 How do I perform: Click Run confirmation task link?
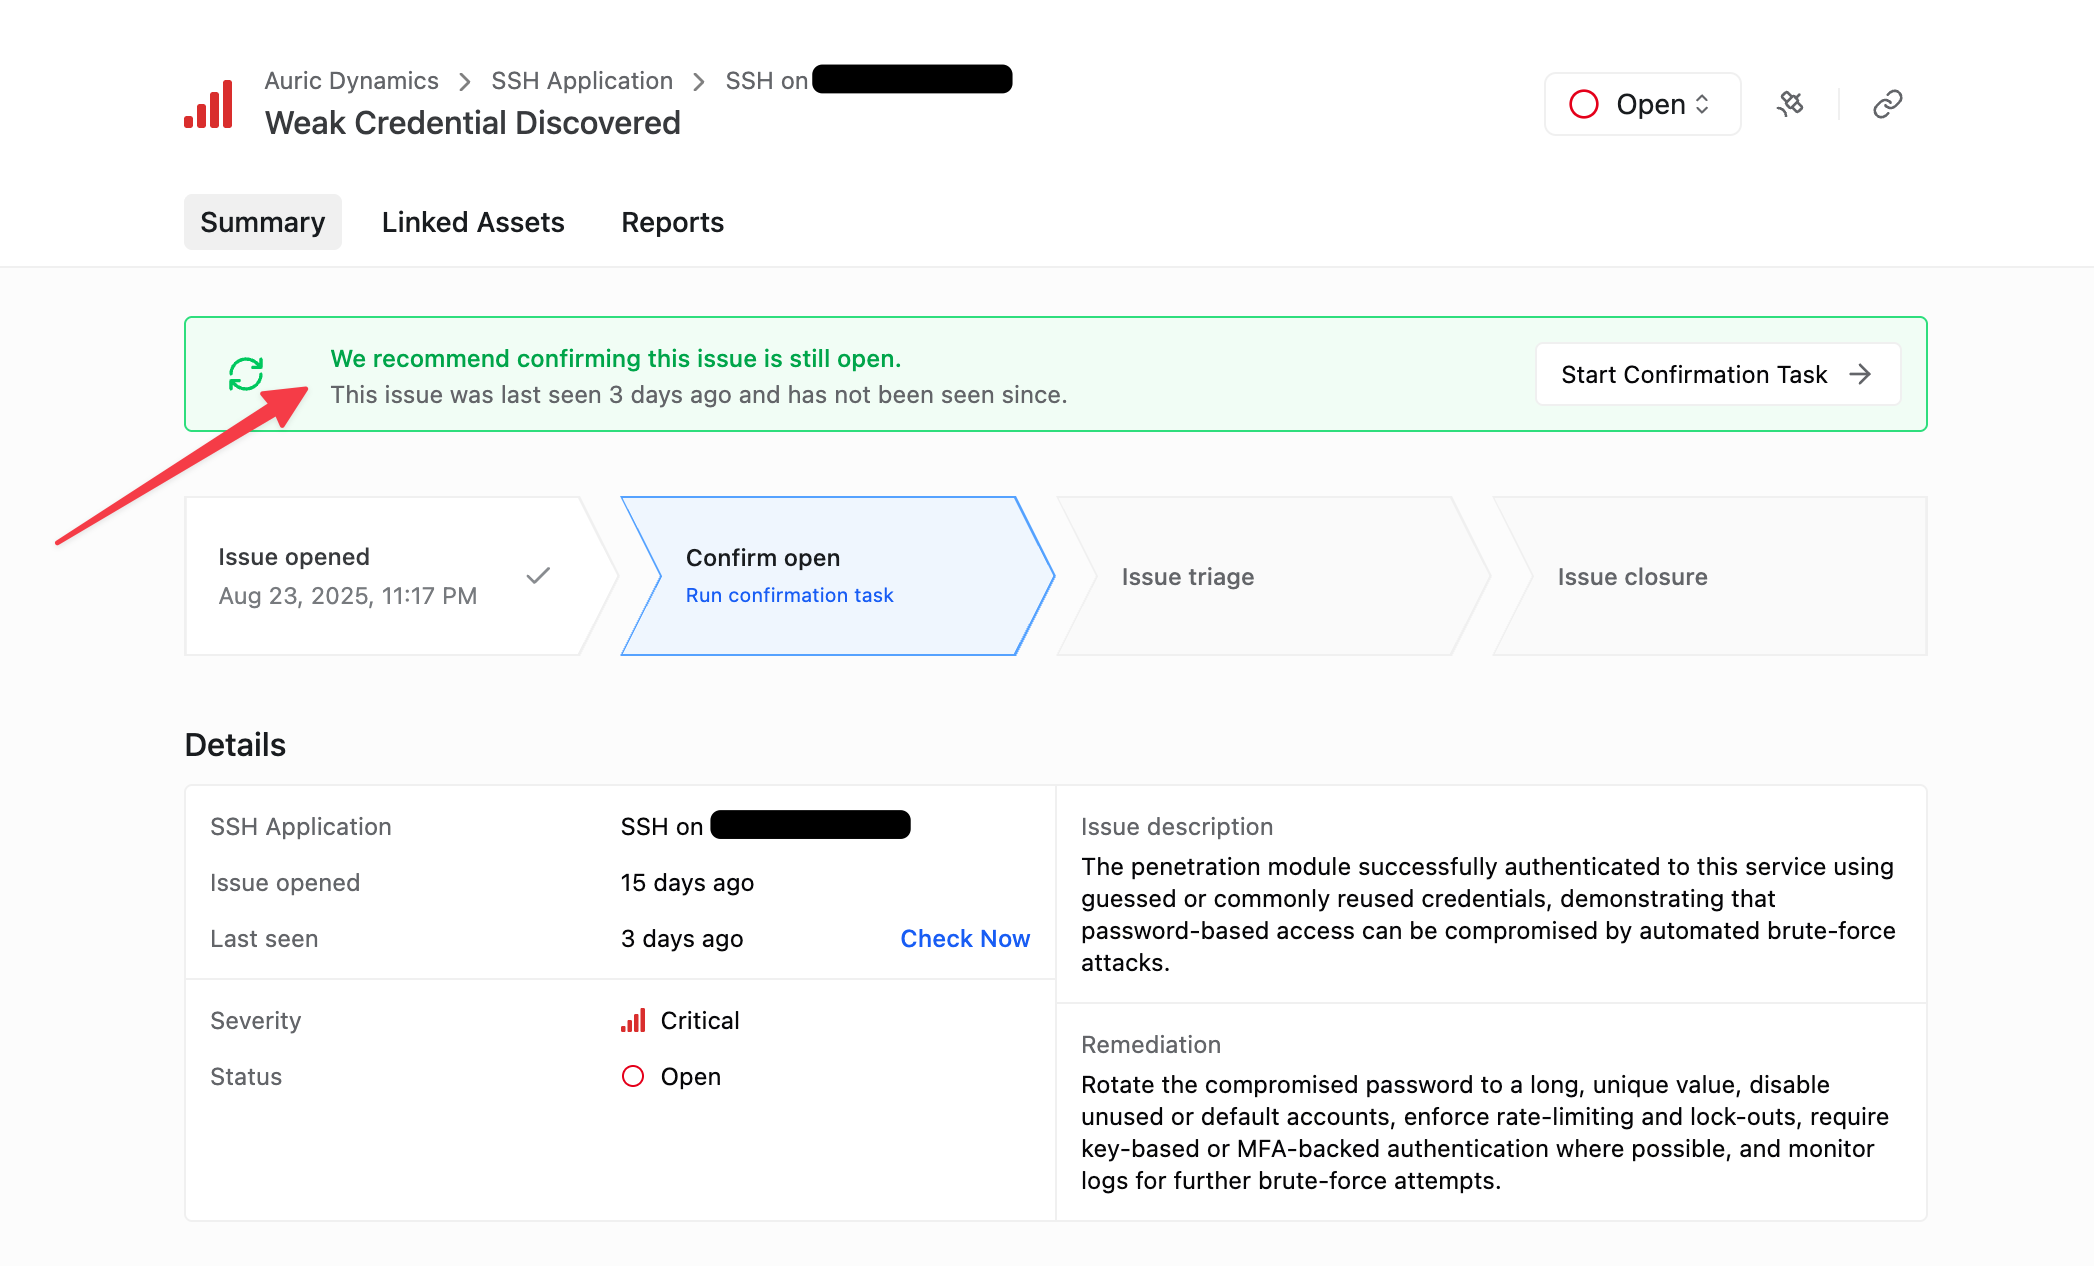point(789,595)
